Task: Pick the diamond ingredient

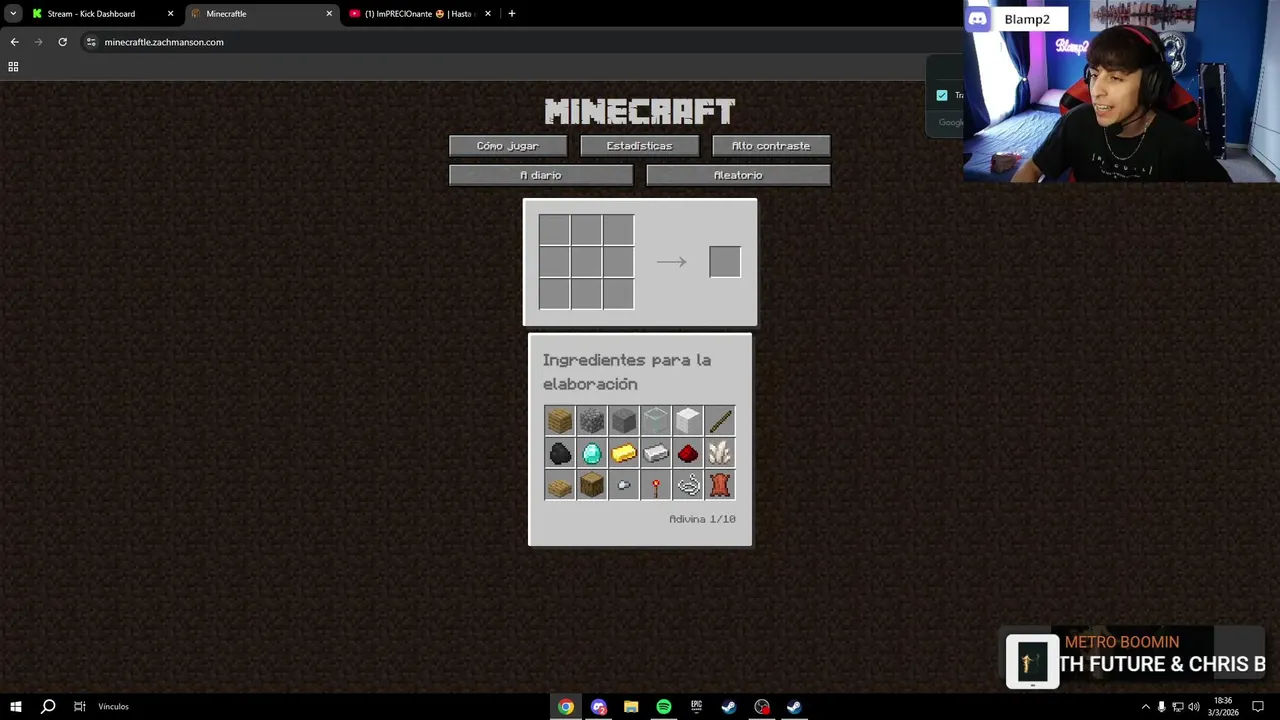Action: click(x=592, y=453)
